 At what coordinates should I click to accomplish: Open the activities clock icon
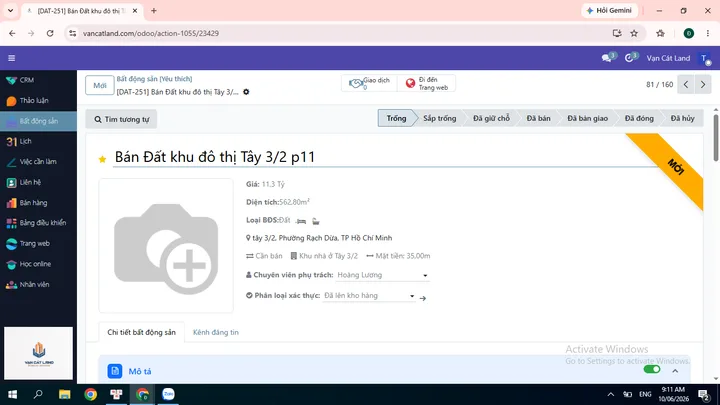point(630,58)
